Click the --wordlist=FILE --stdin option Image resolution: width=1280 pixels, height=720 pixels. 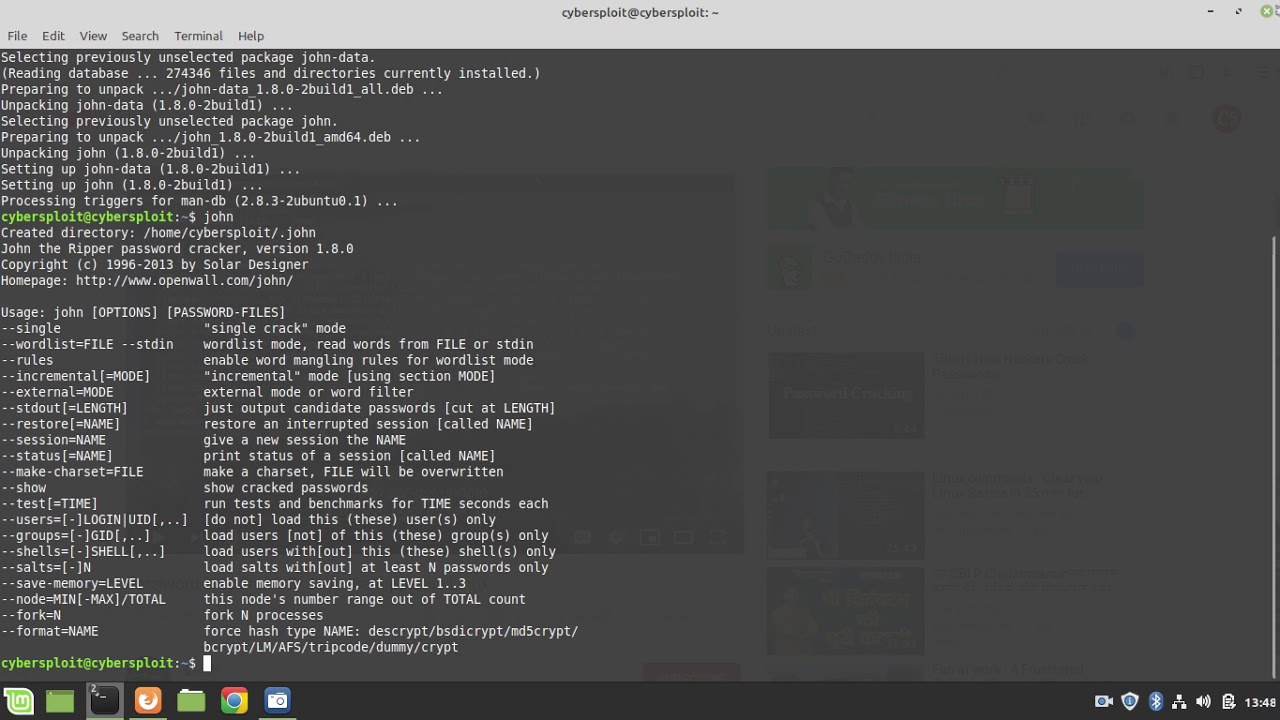click(86, 345)
